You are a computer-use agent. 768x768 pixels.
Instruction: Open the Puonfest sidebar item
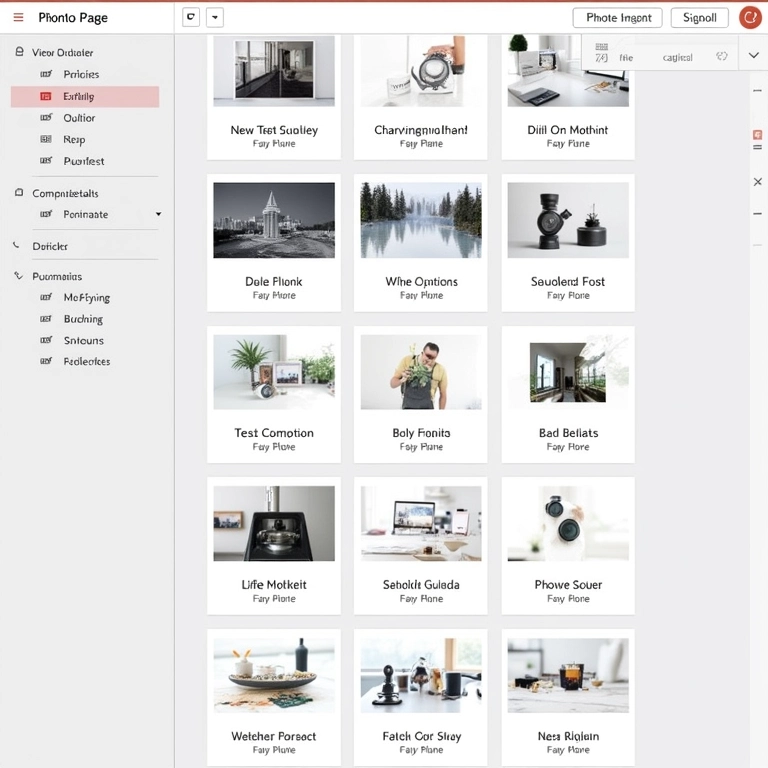pos(84,161)
